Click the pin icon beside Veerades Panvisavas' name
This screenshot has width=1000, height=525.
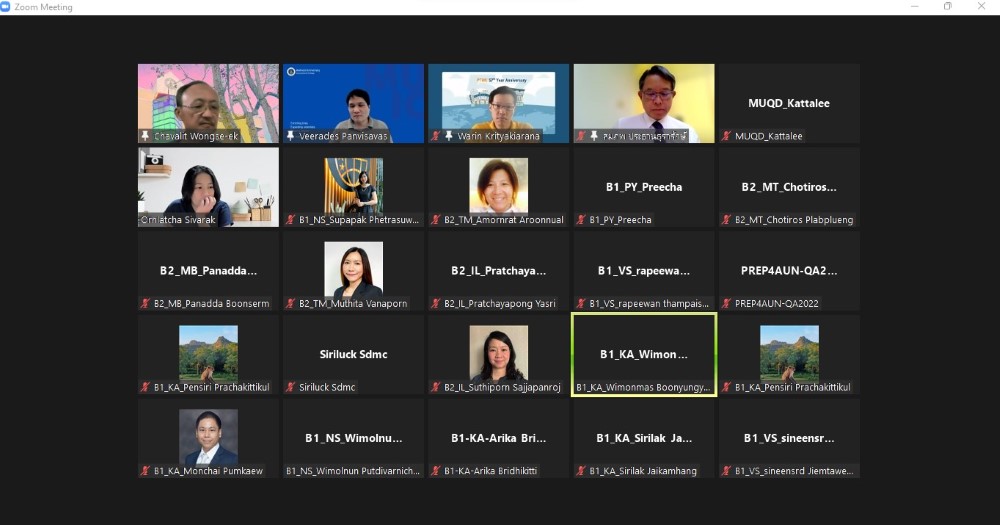(x=290, y=136)
